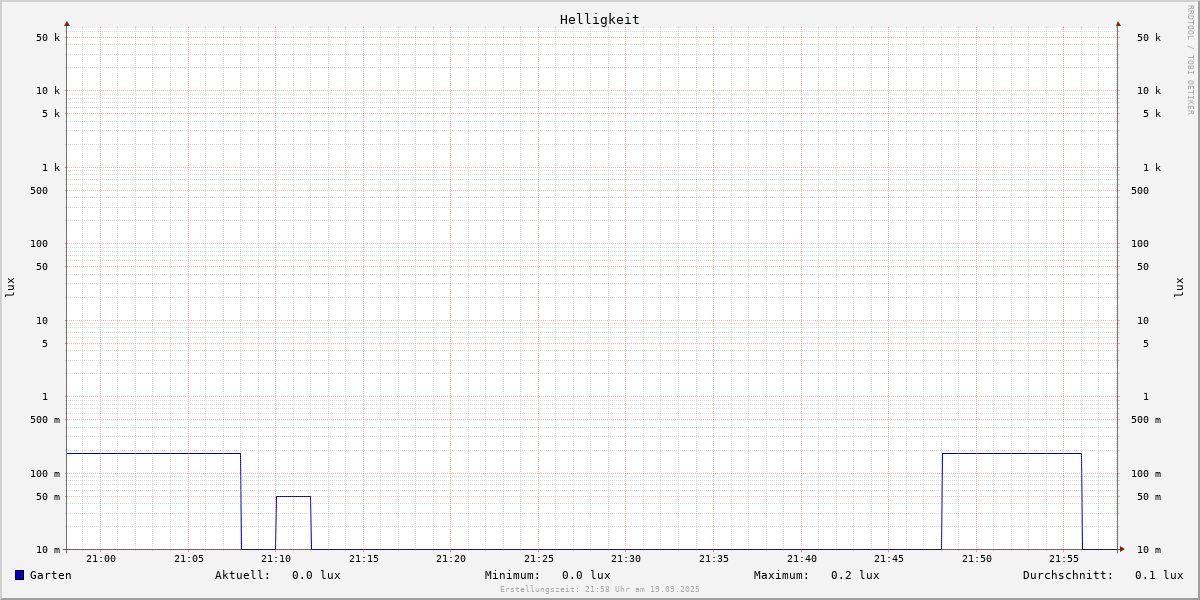Click the 21:35 time axis label

[x=714, y=559]
